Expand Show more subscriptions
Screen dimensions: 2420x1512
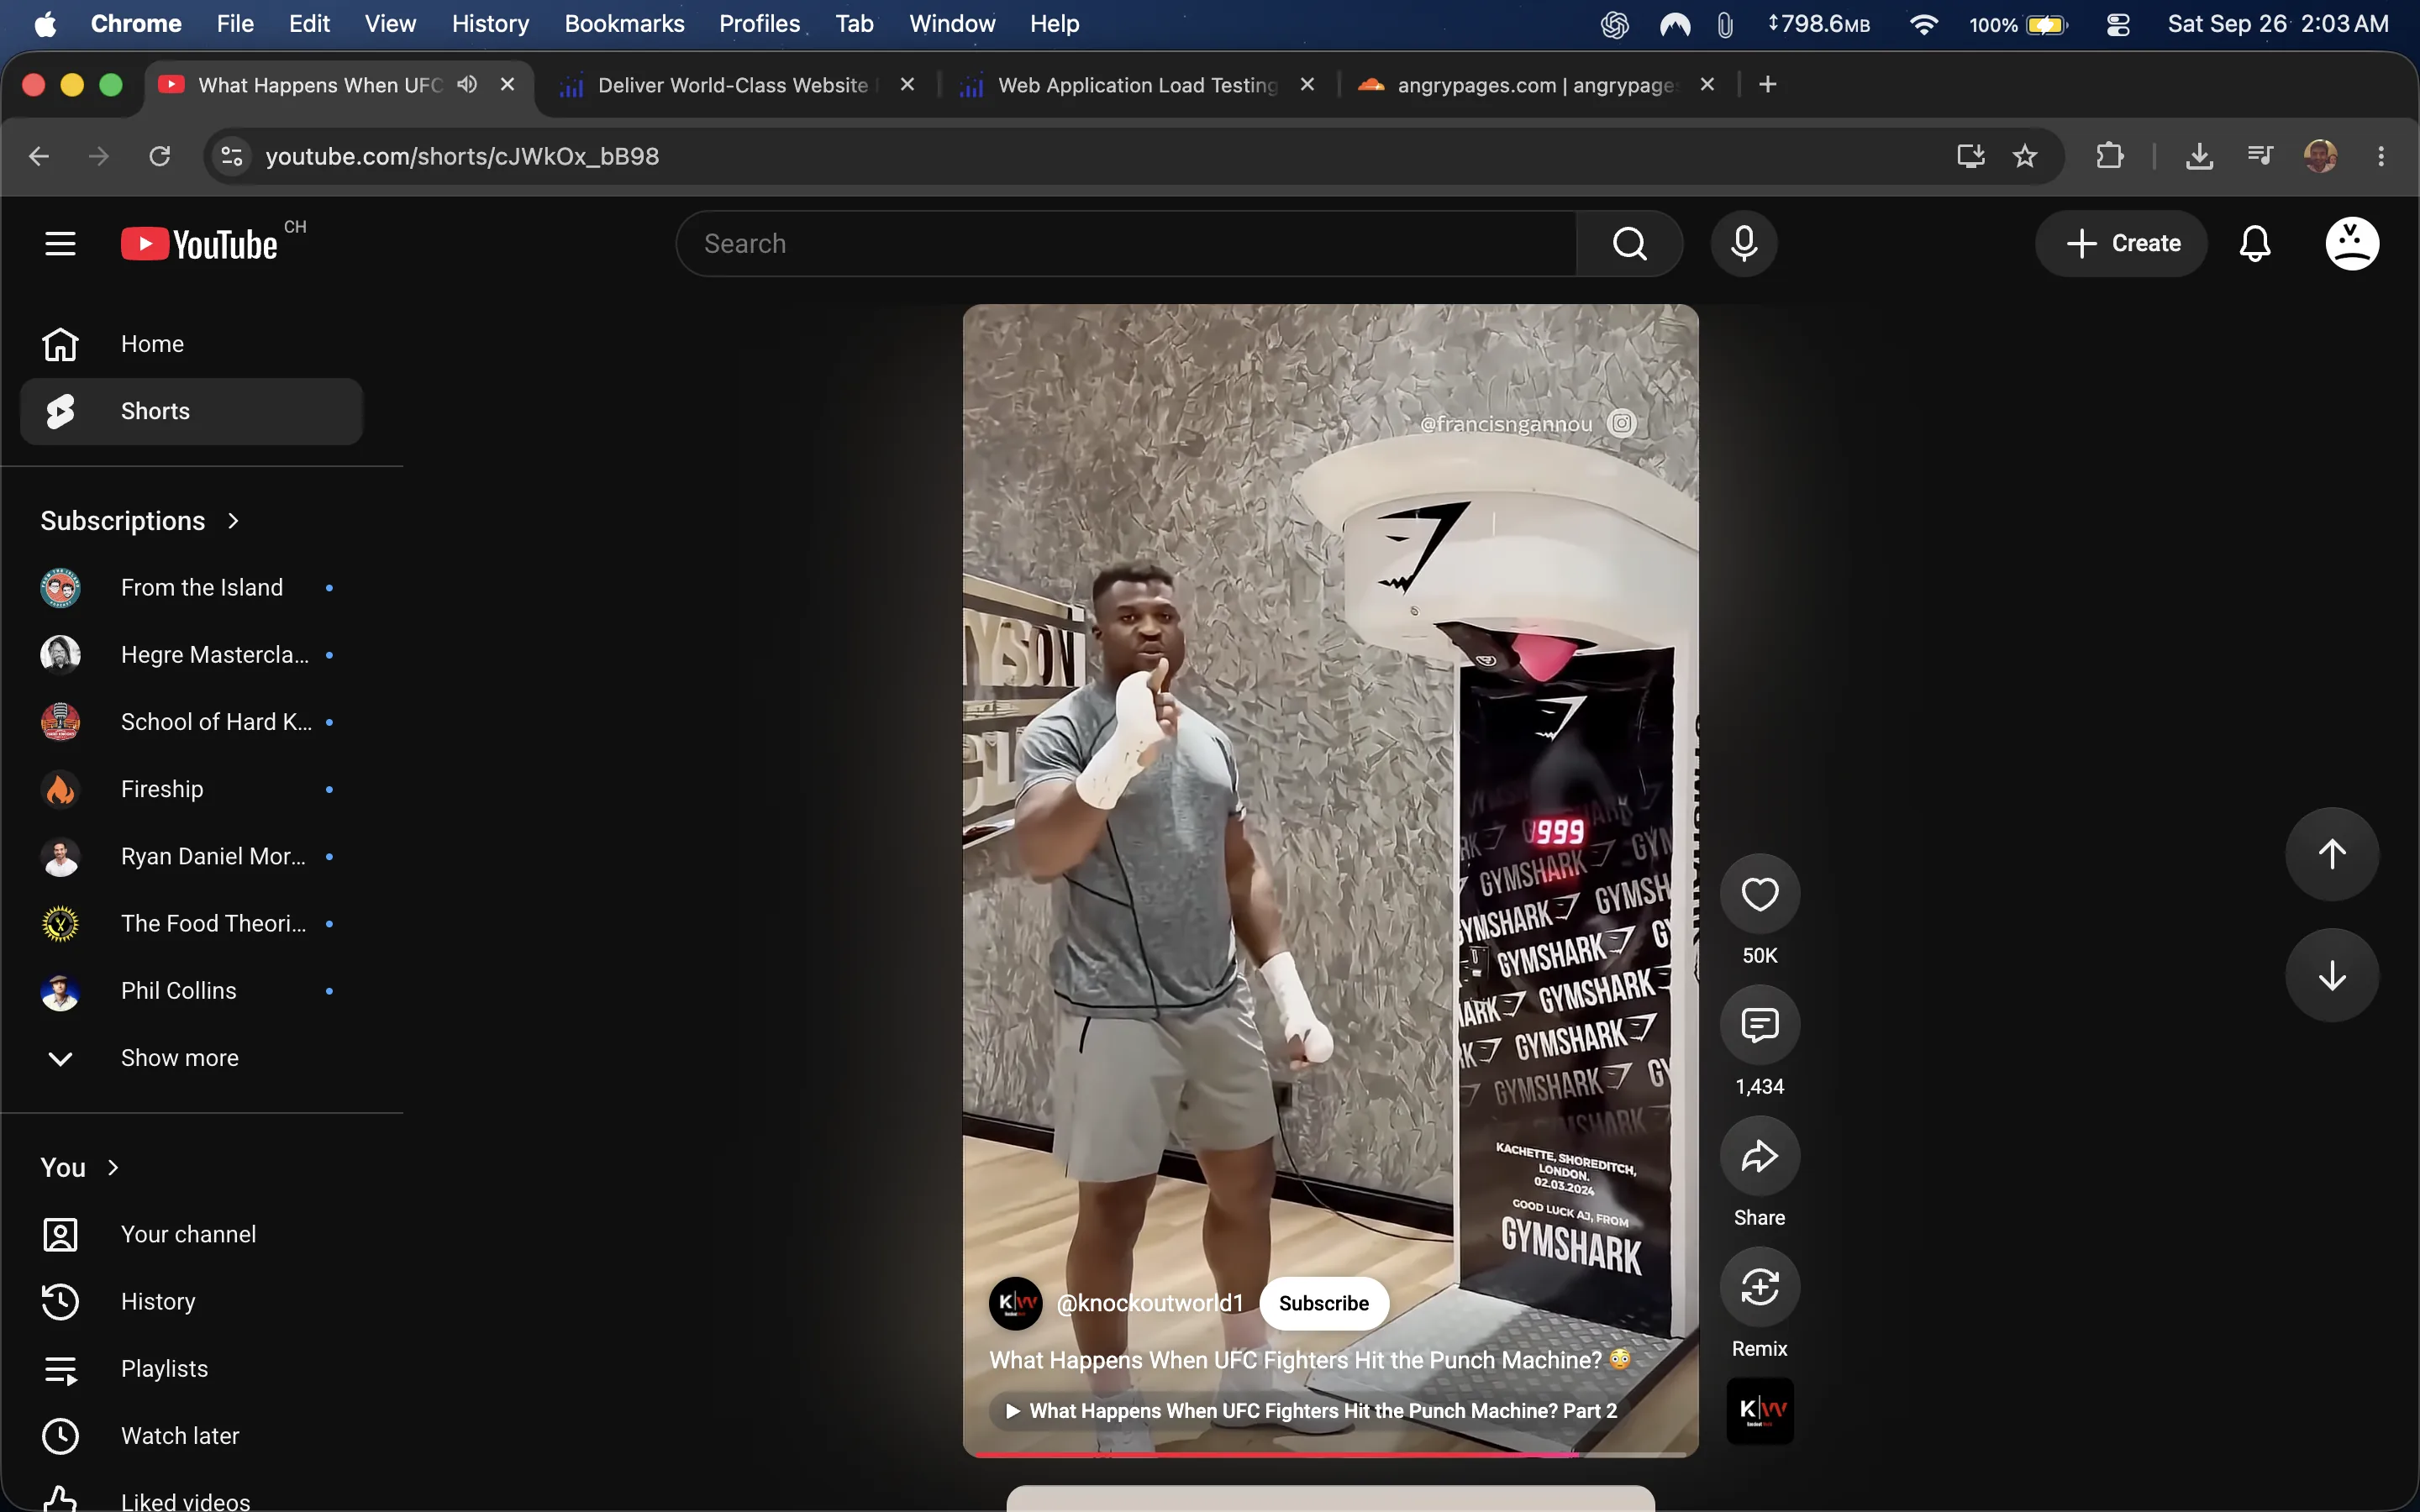pyautogui.click(x=192, y=1058)
